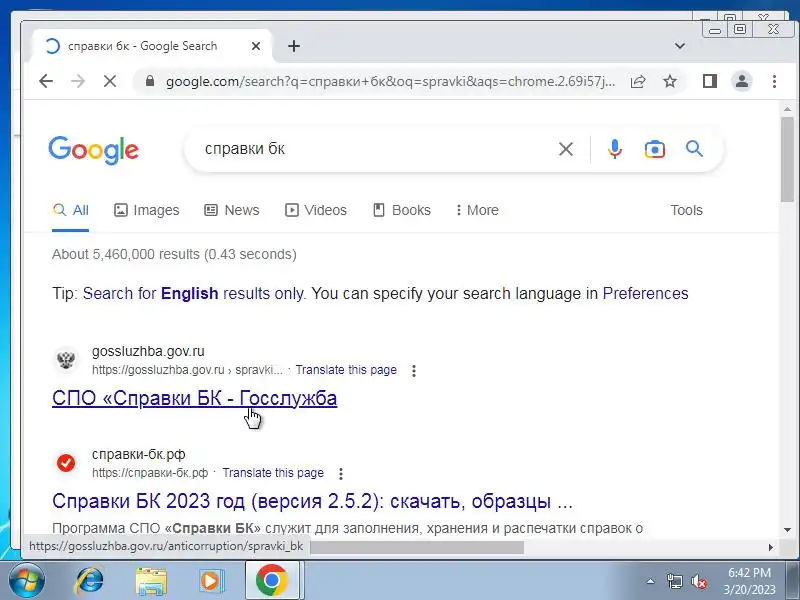Switch to Videos results tab
Screen dimensions: 800x600
(x=316, y=210)
